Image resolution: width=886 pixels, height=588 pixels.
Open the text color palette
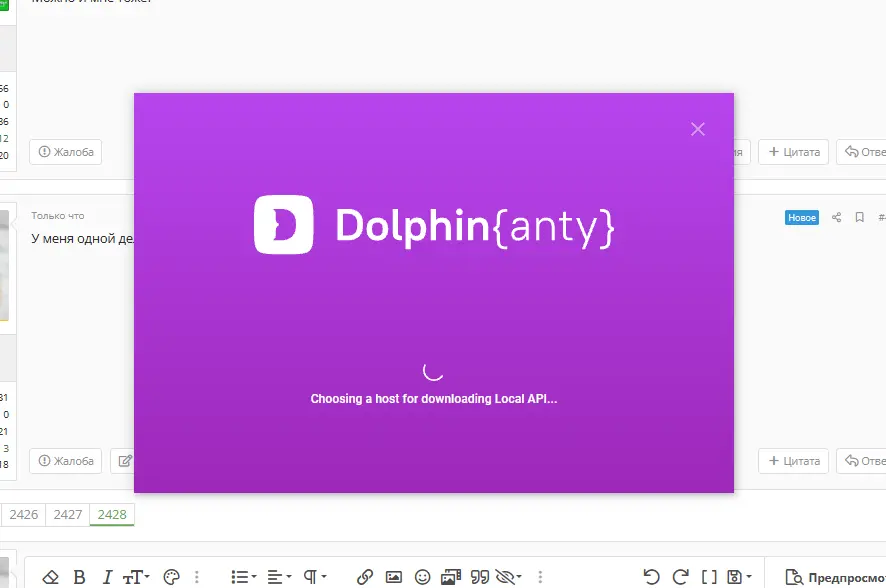tap(171, 577)
